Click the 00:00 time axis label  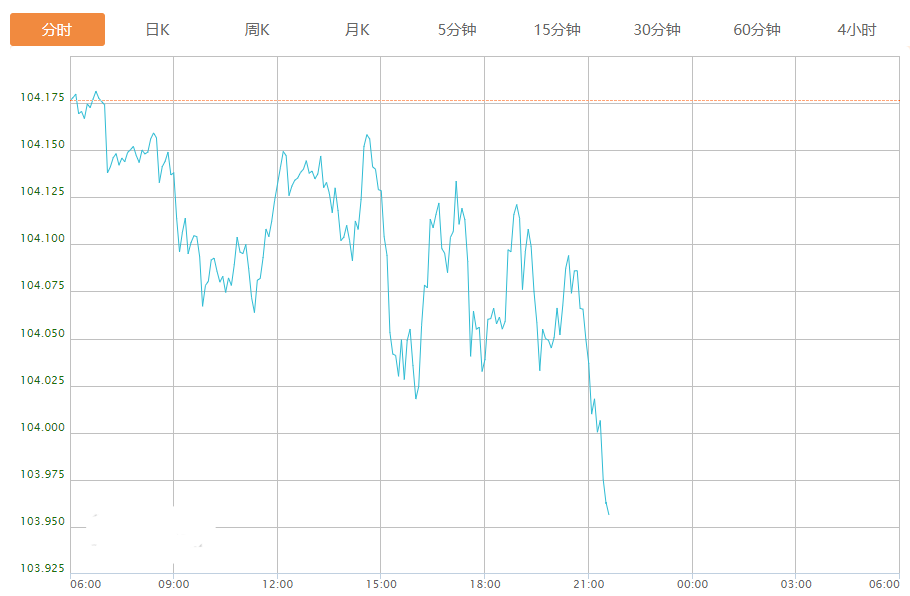coord(692,584)
